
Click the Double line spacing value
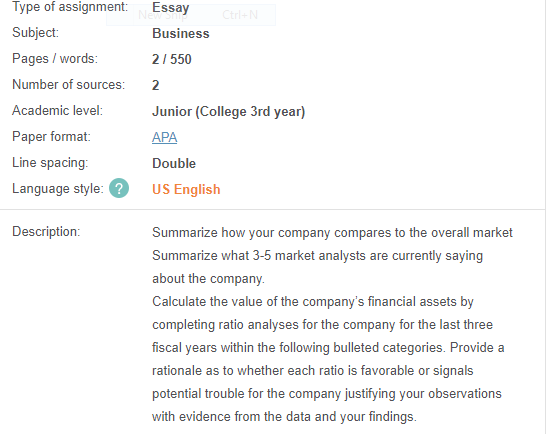pos(174,163)
